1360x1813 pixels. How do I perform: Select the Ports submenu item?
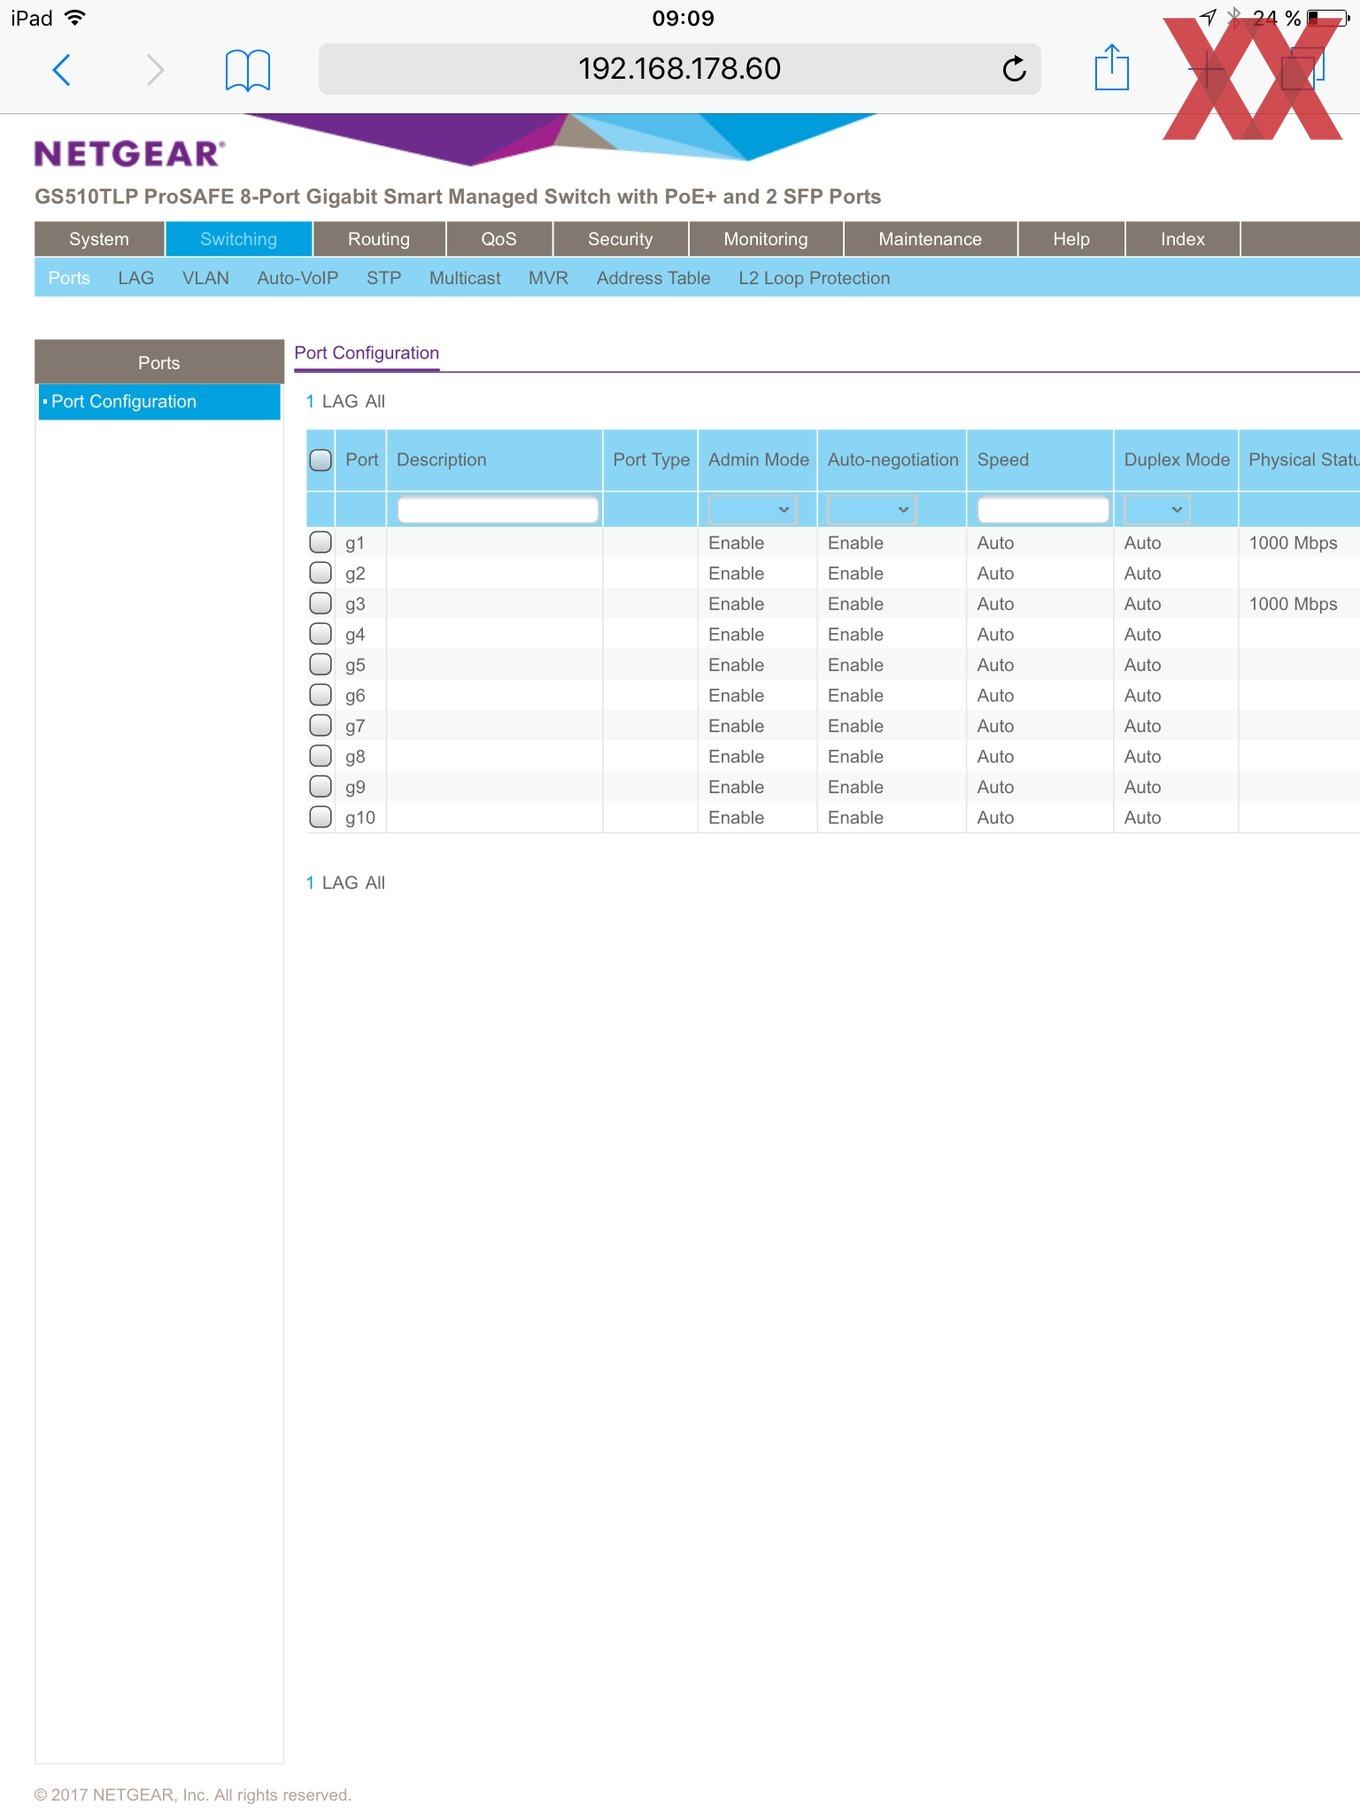[69, 278]
